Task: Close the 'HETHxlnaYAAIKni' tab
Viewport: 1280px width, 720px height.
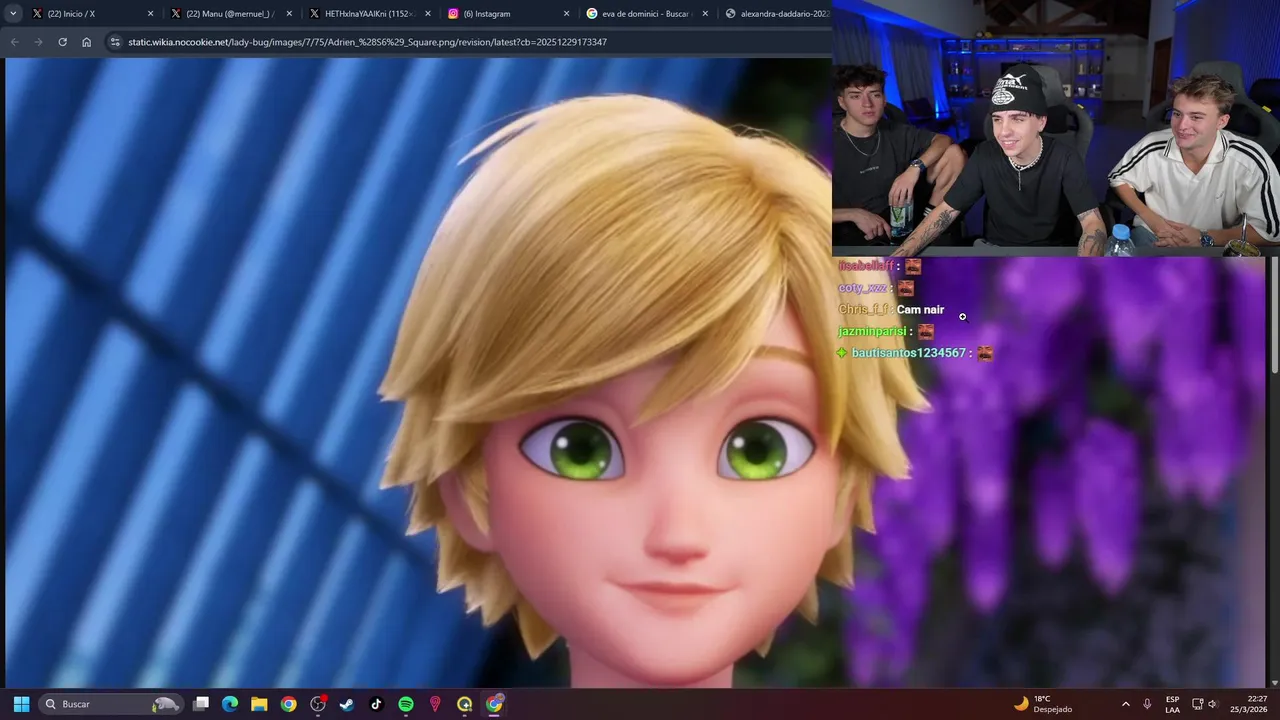Action: [x=428, y=14]
